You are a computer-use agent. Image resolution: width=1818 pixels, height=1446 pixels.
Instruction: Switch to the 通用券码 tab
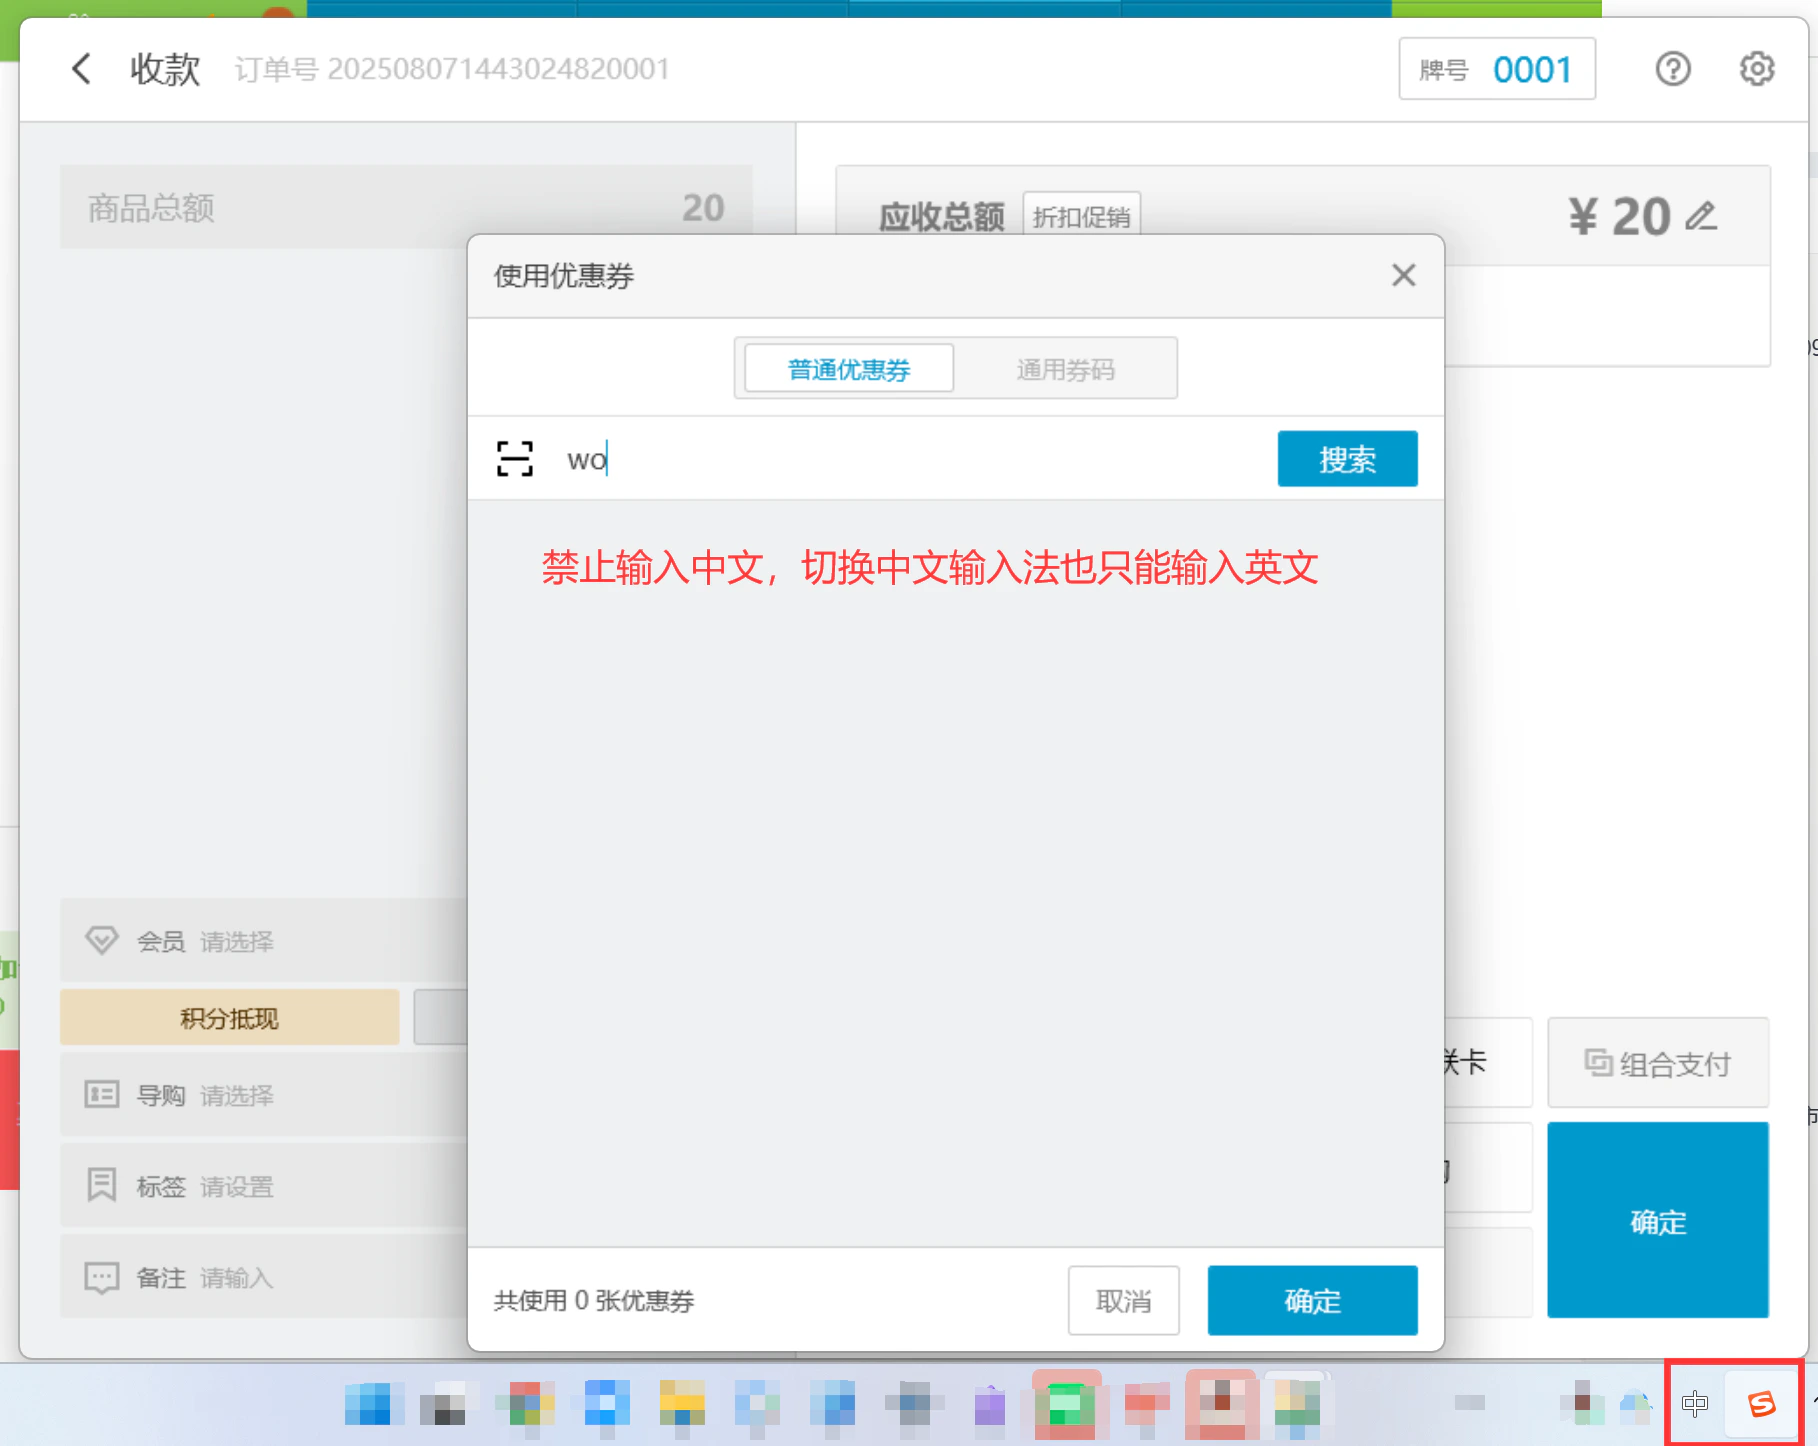1065,369
